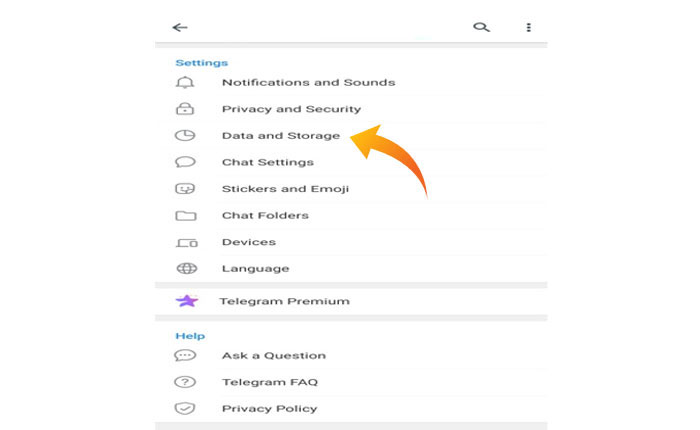Click the bell icon for notifications
Image resolution: width=700 pixels, height=430 pixels.
[x=185, y=83]
